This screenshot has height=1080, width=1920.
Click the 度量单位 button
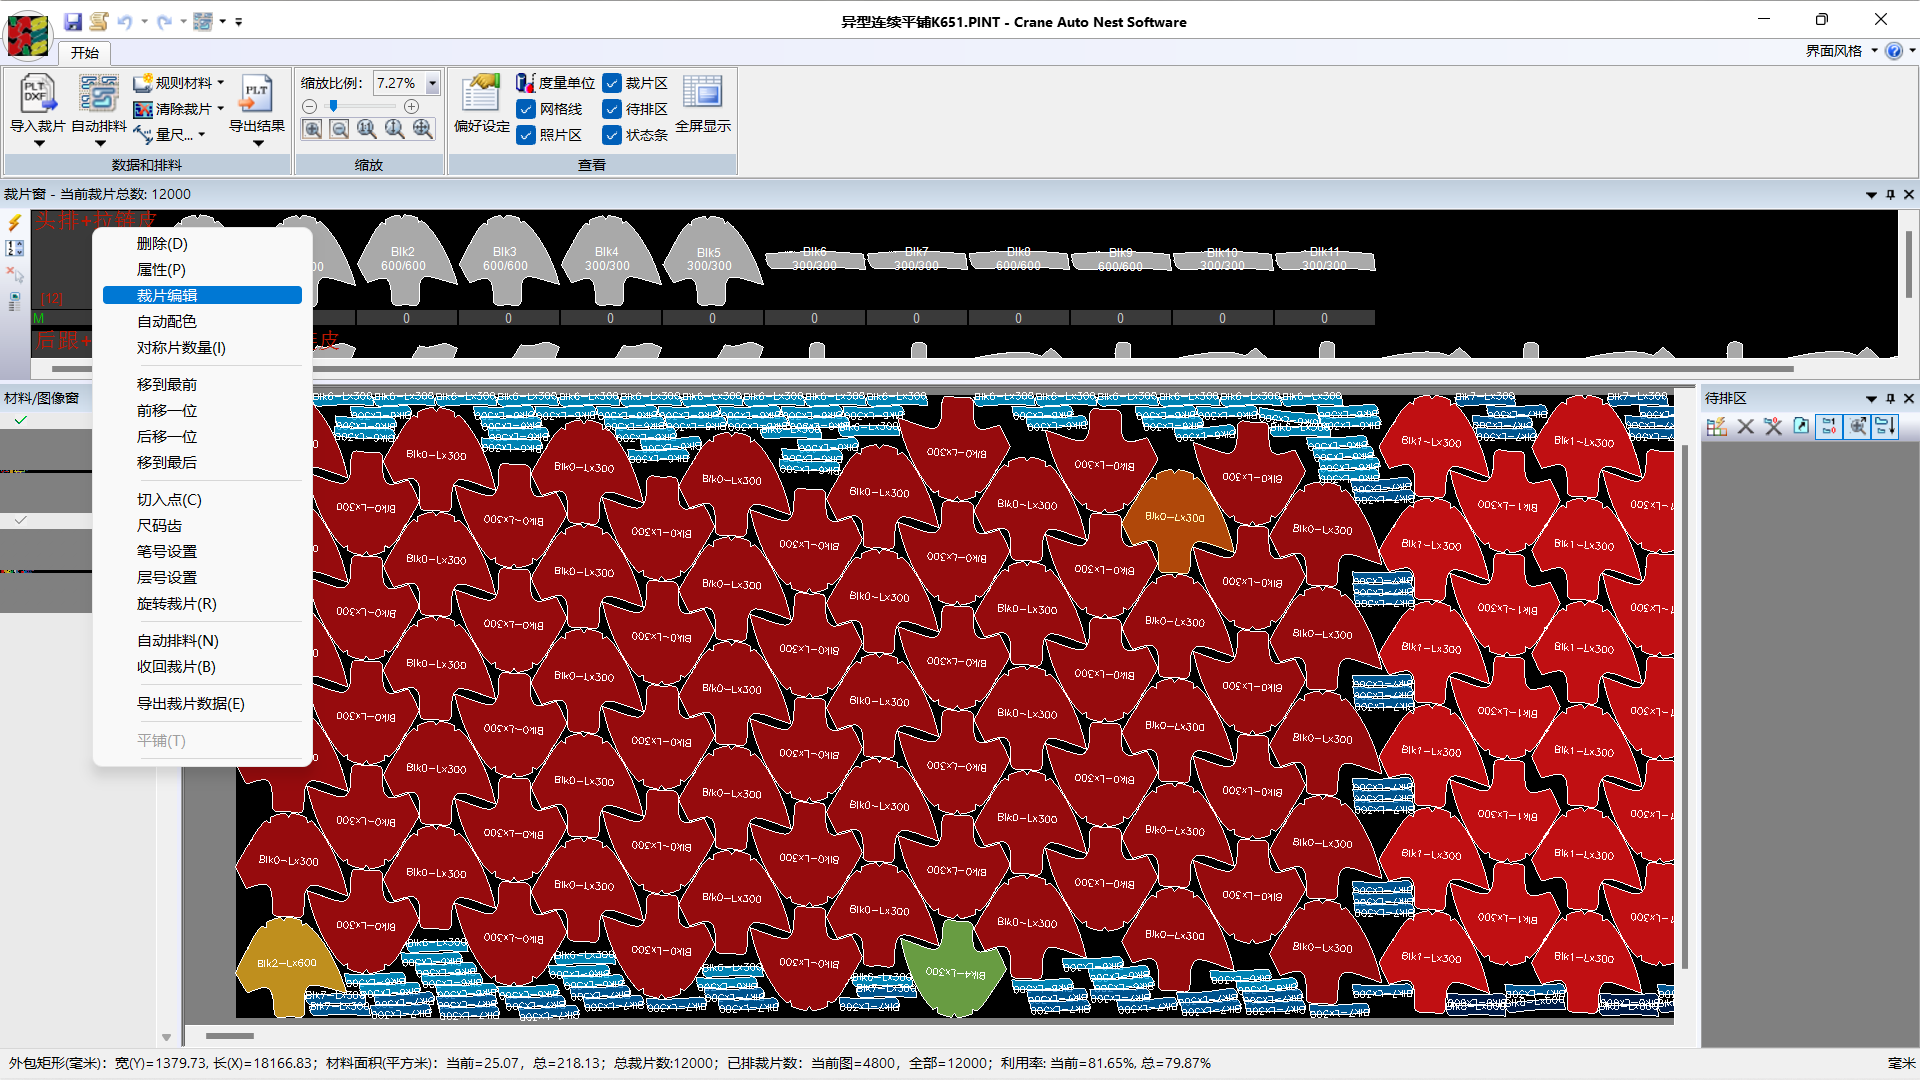tap(555, 83)
